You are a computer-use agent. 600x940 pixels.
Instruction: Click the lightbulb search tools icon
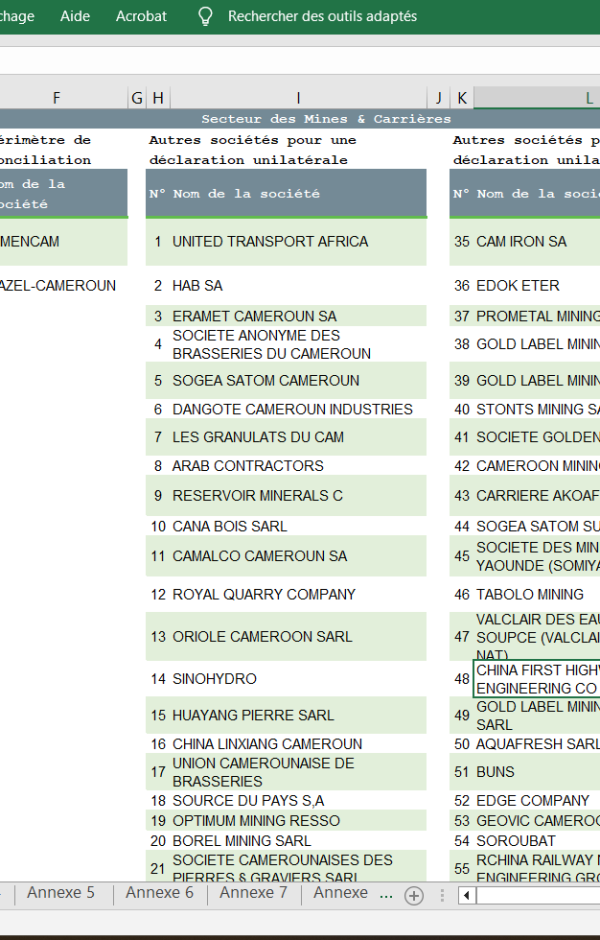click(206, 16)
